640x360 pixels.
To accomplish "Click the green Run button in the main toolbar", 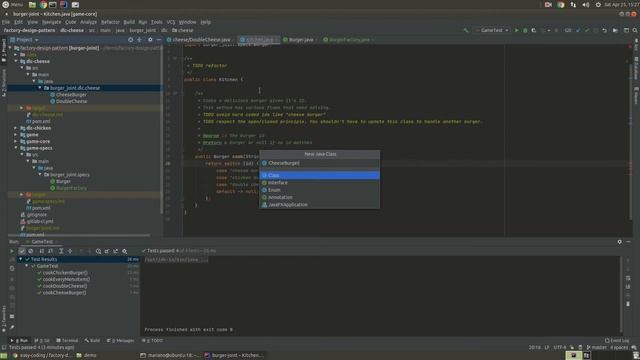I will [x=516, y=30].
